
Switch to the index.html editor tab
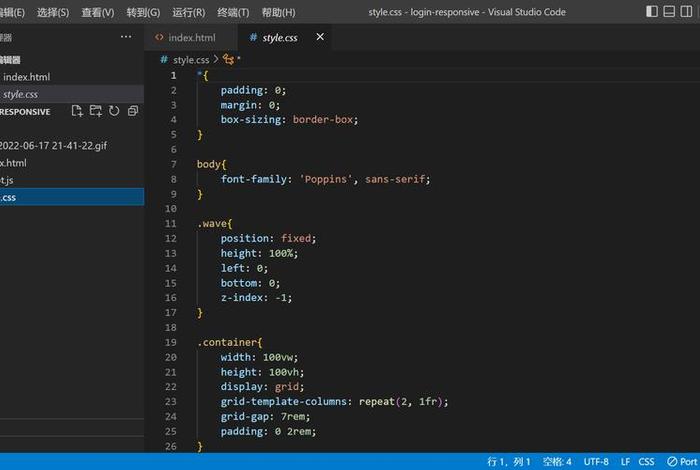(x=191, y=38)
